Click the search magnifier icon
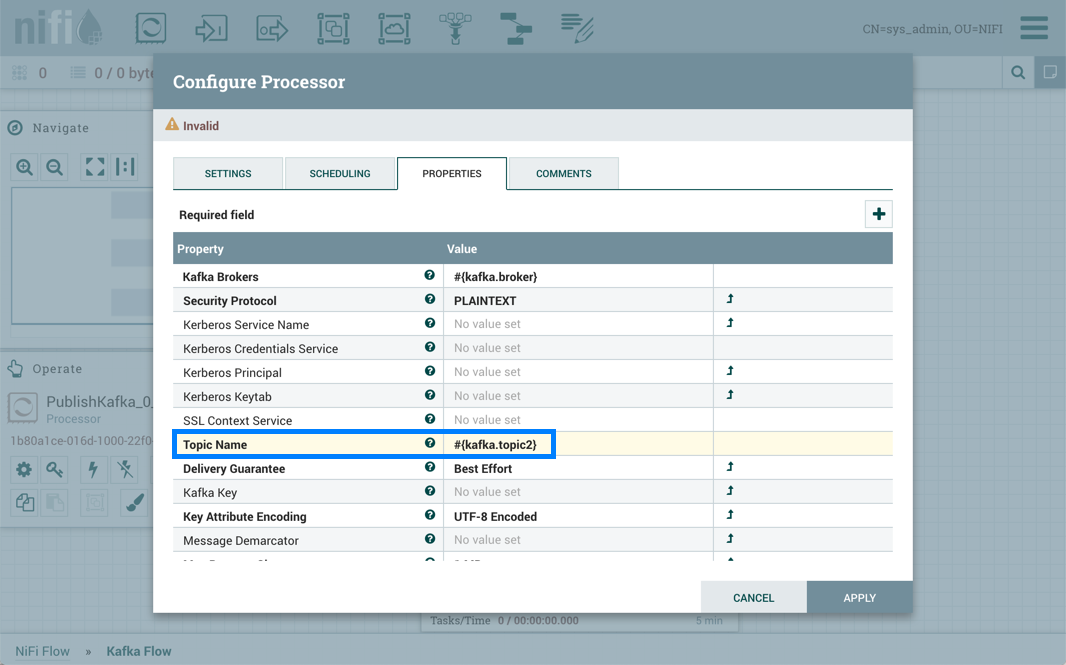 coord(1018,72)
